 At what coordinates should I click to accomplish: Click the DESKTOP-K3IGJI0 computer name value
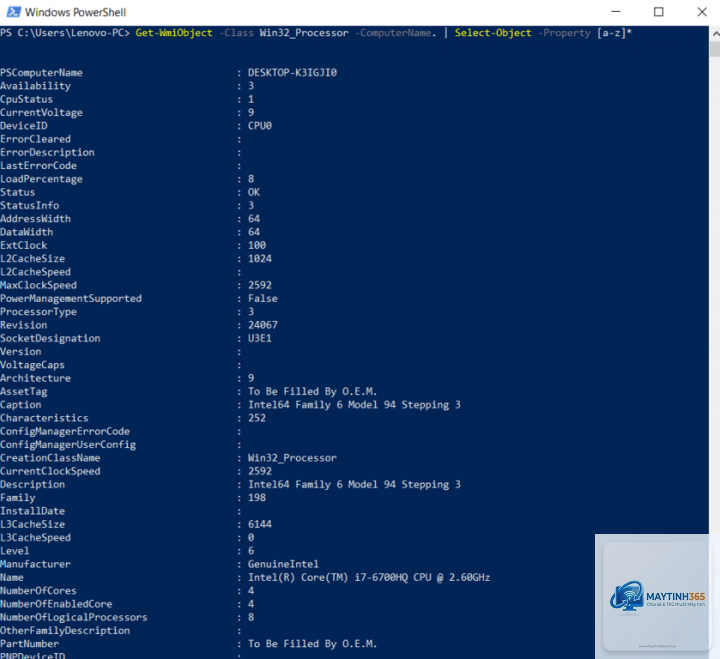point(292,73)
